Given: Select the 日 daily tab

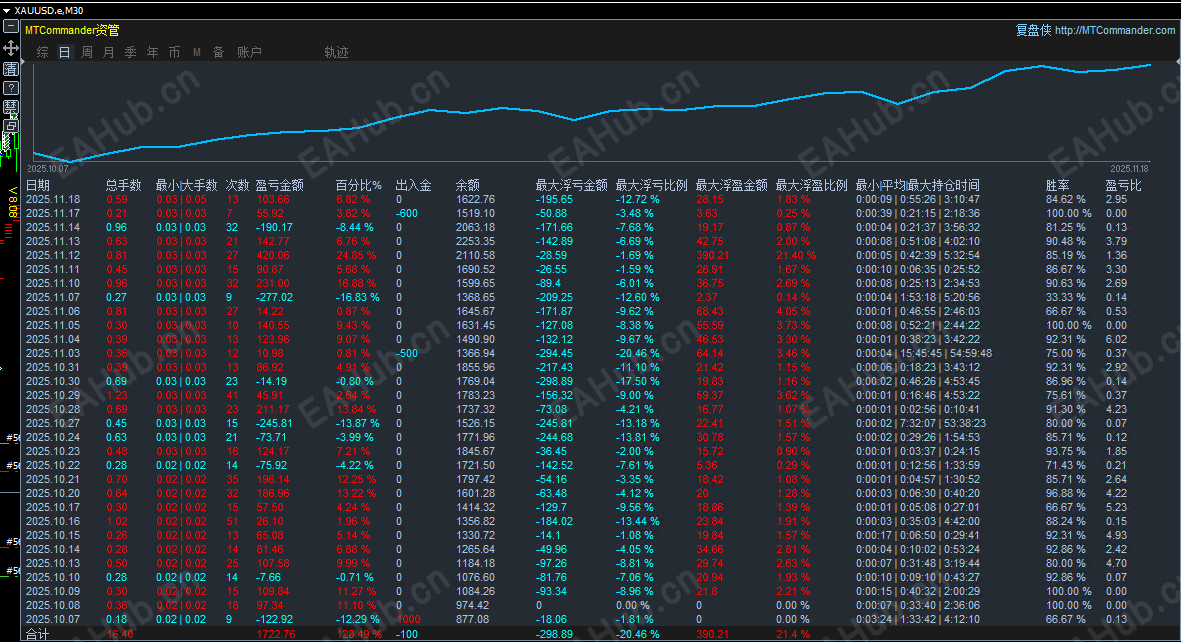Looking at the screenshot, I should [65, 52].
